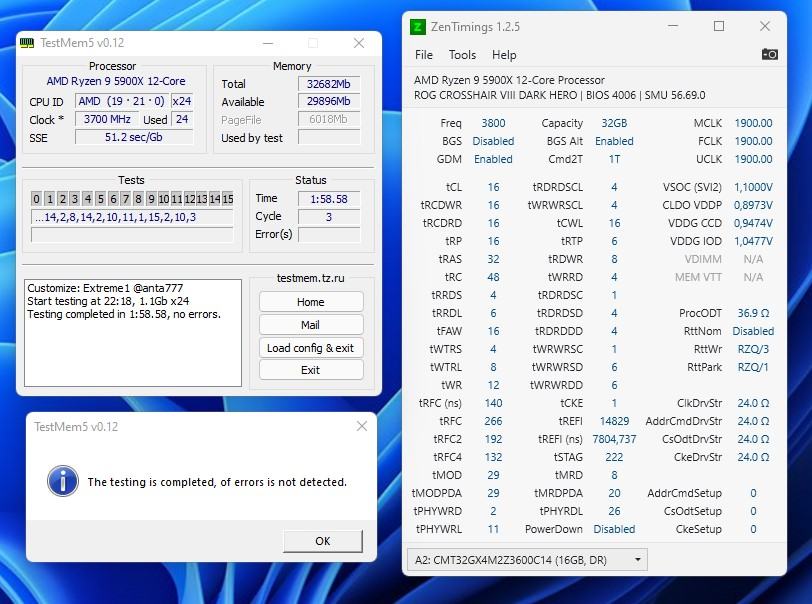This screenshot has height=604, width=812.
Task: Click the testmem.tz.ru label
Action: pyautogui.click(x=310, y=278)
